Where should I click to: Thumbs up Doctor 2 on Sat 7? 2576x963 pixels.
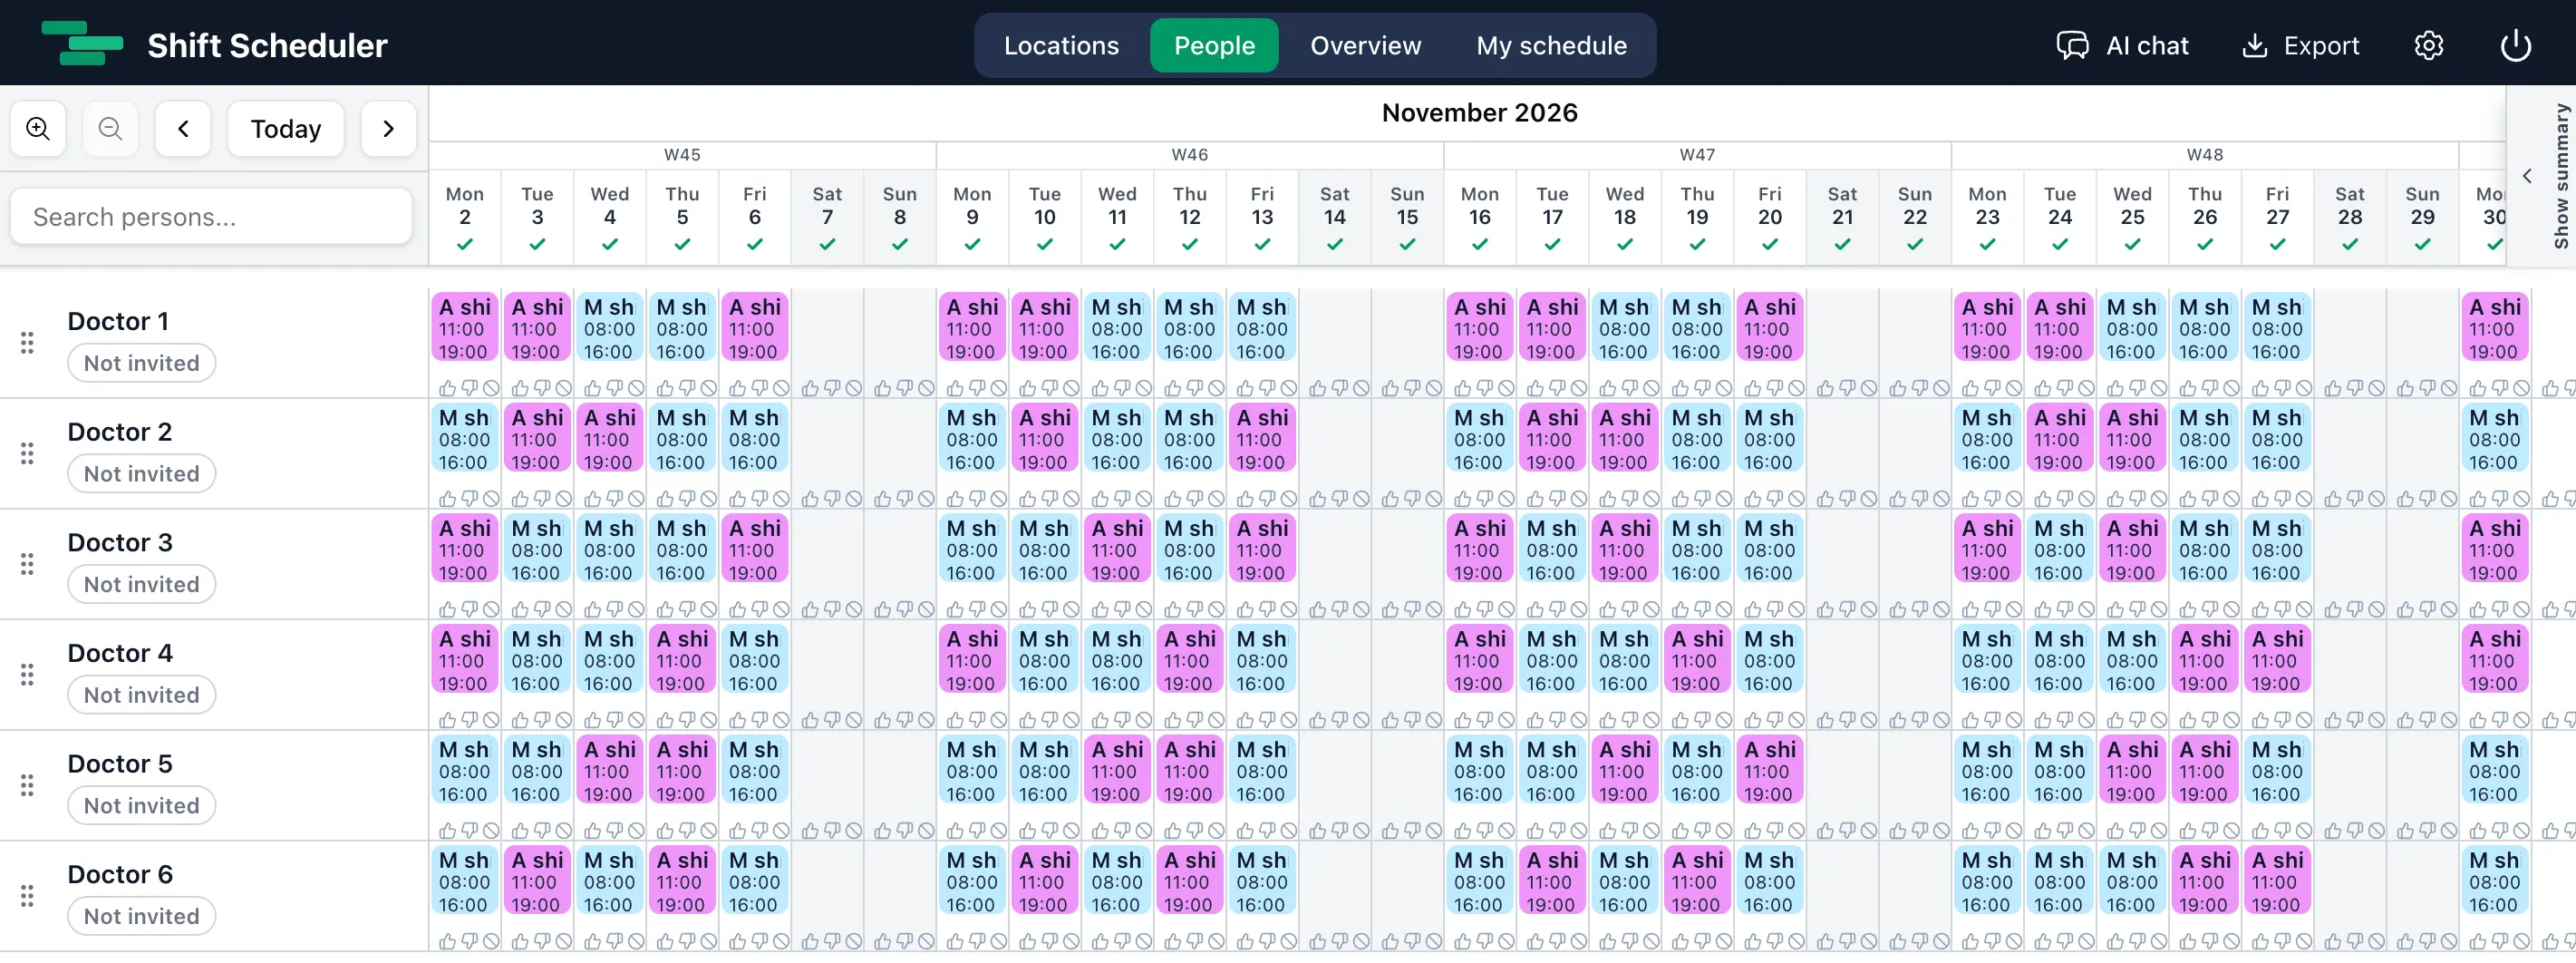tap(810, 498)
